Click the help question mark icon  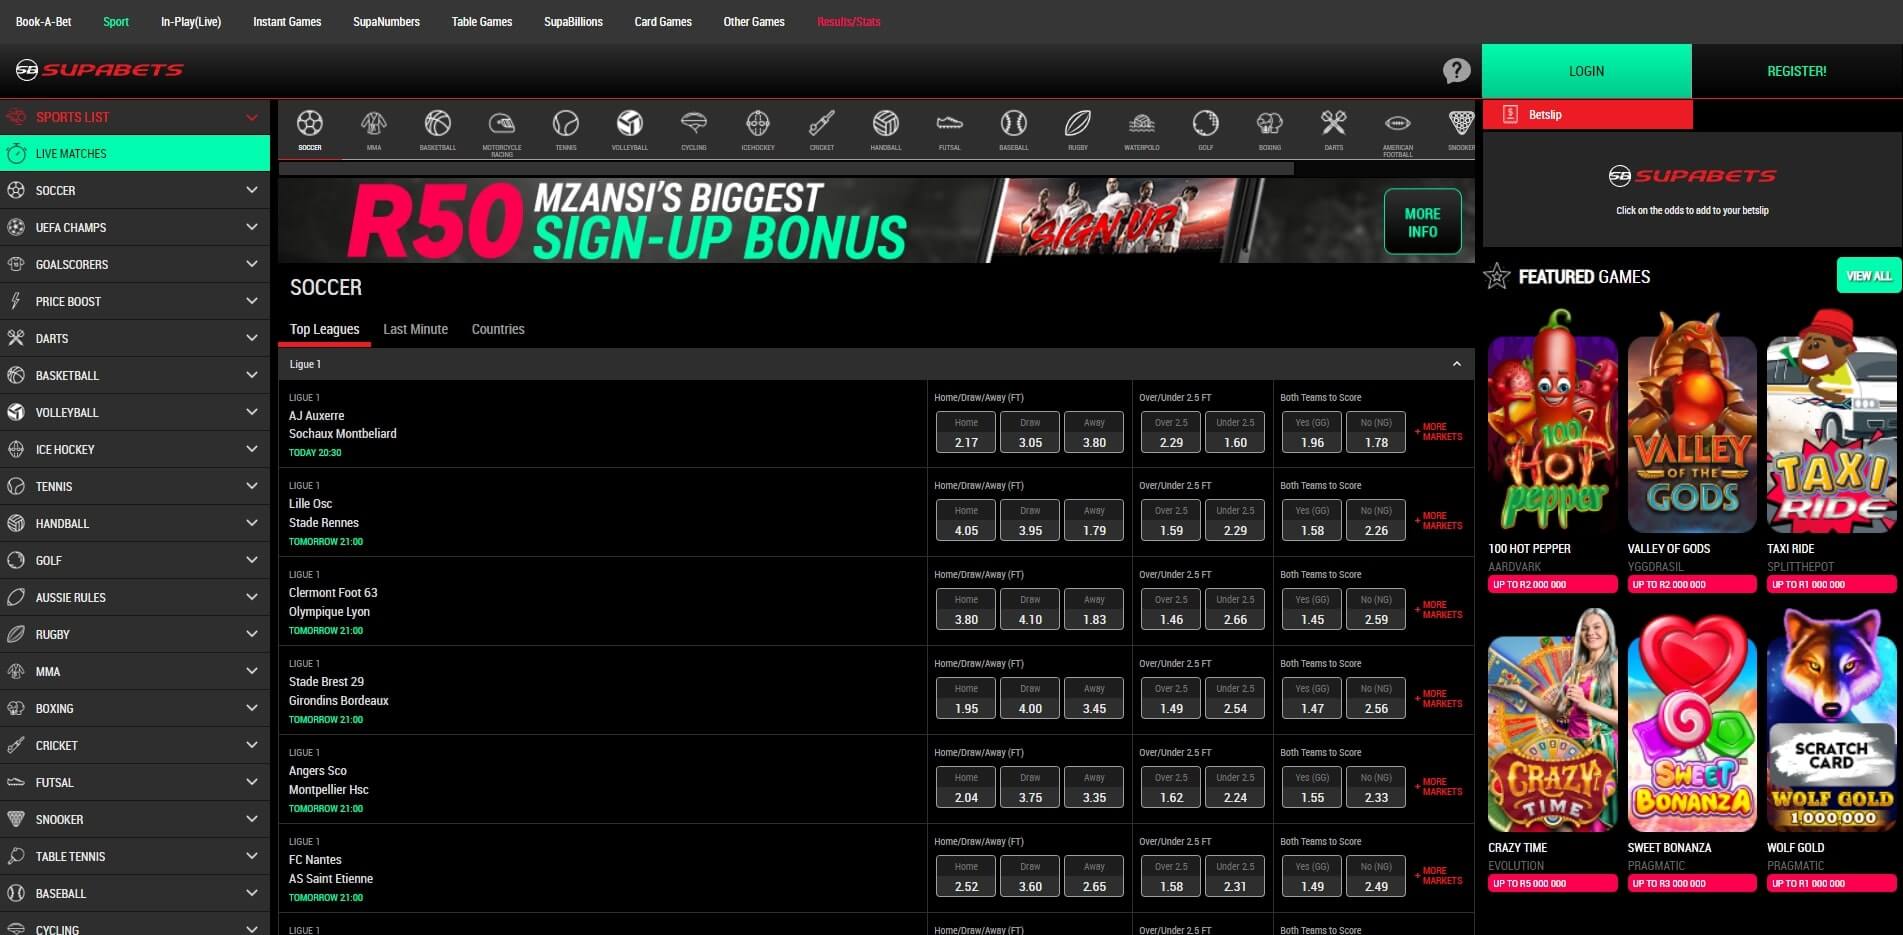1456,70
